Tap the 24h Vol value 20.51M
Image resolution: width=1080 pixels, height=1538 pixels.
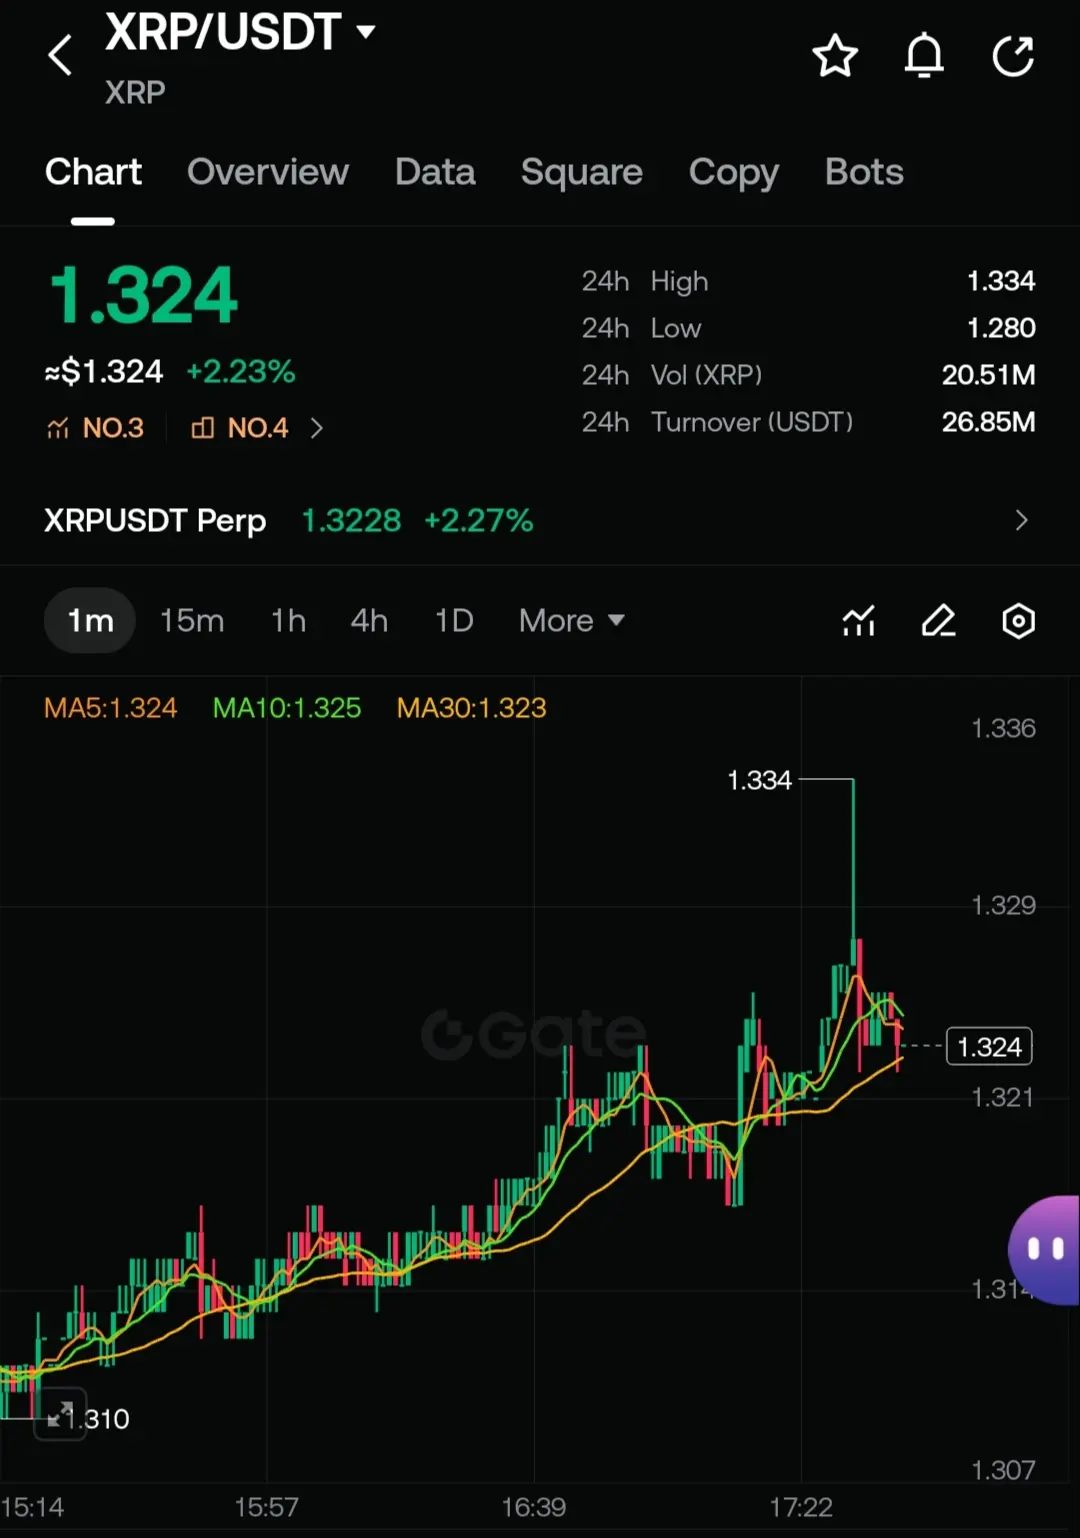(988, 375)
